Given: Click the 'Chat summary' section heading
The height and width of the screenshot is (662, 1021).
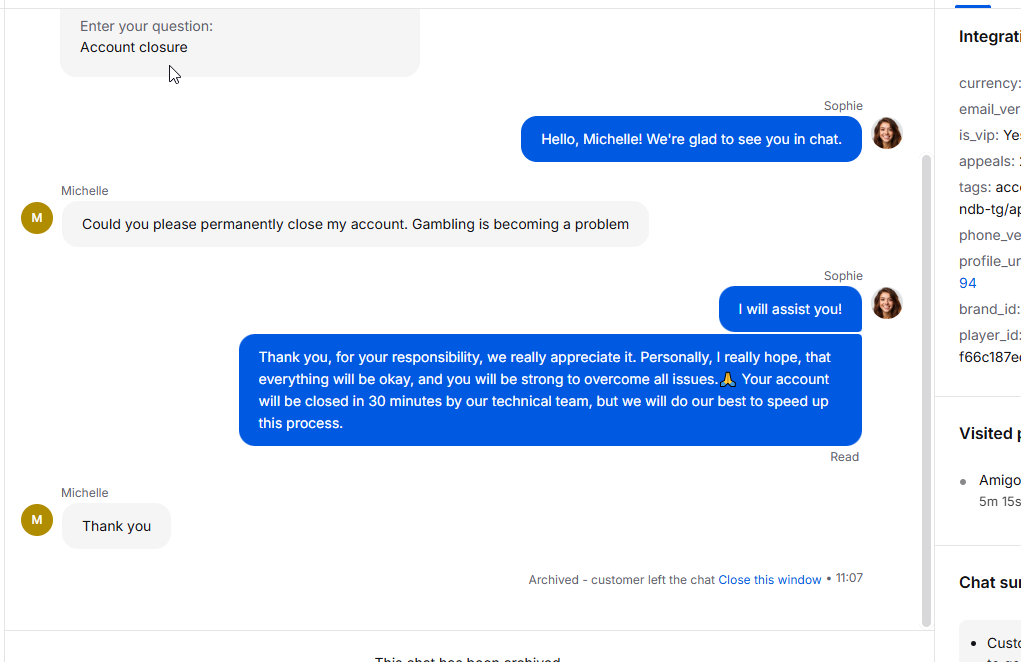Looking at the screenshot, I should click(990, 582).
